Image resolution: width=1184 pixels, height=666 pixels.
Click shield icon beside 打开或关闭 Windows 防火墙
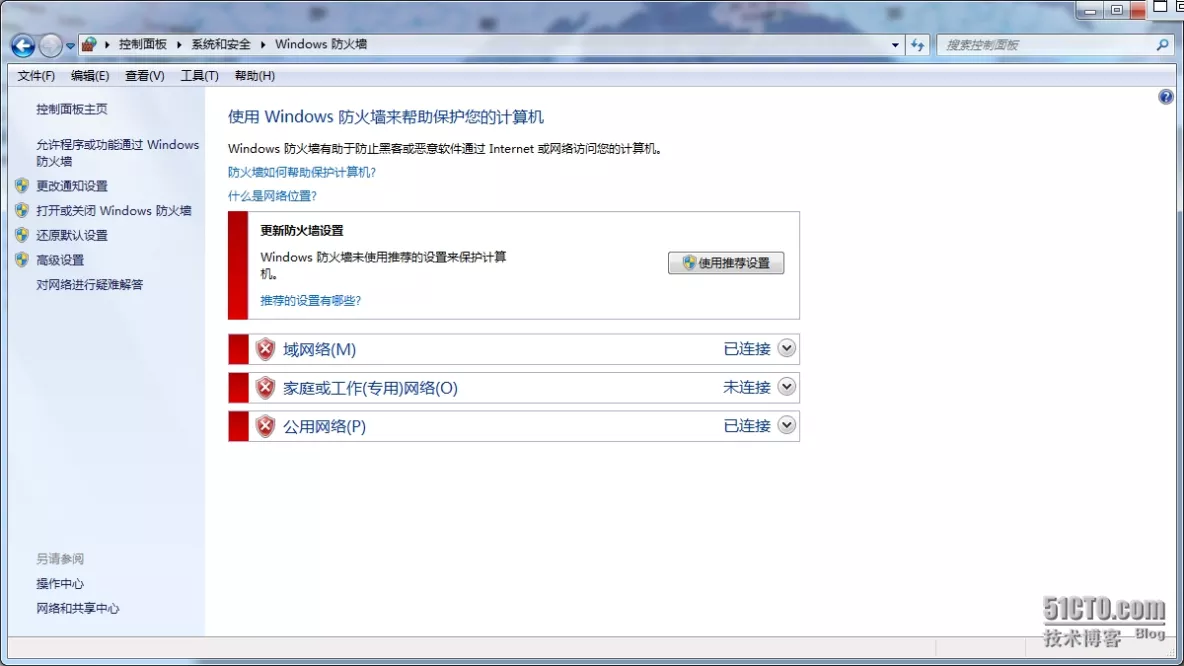pos(22,210)
